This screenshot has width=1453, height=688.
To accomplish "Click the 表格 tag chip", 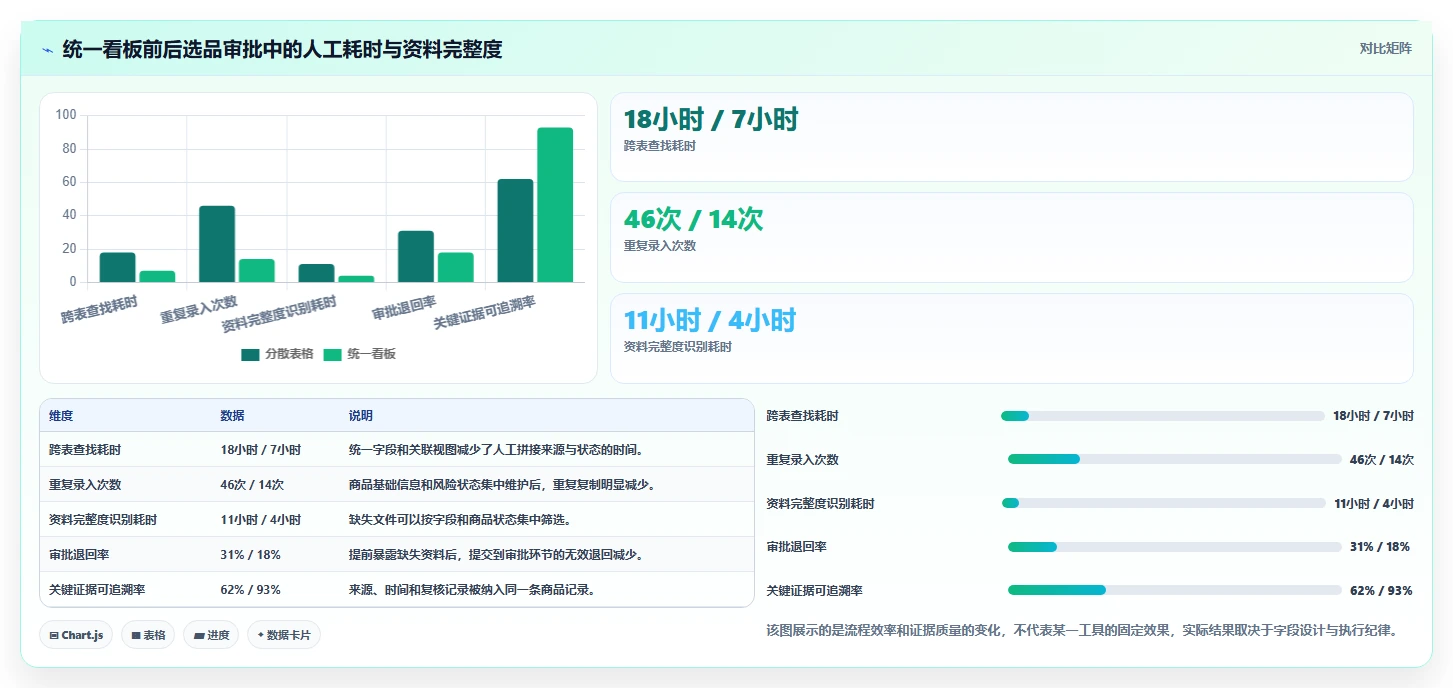I will (x=148, y=635).
